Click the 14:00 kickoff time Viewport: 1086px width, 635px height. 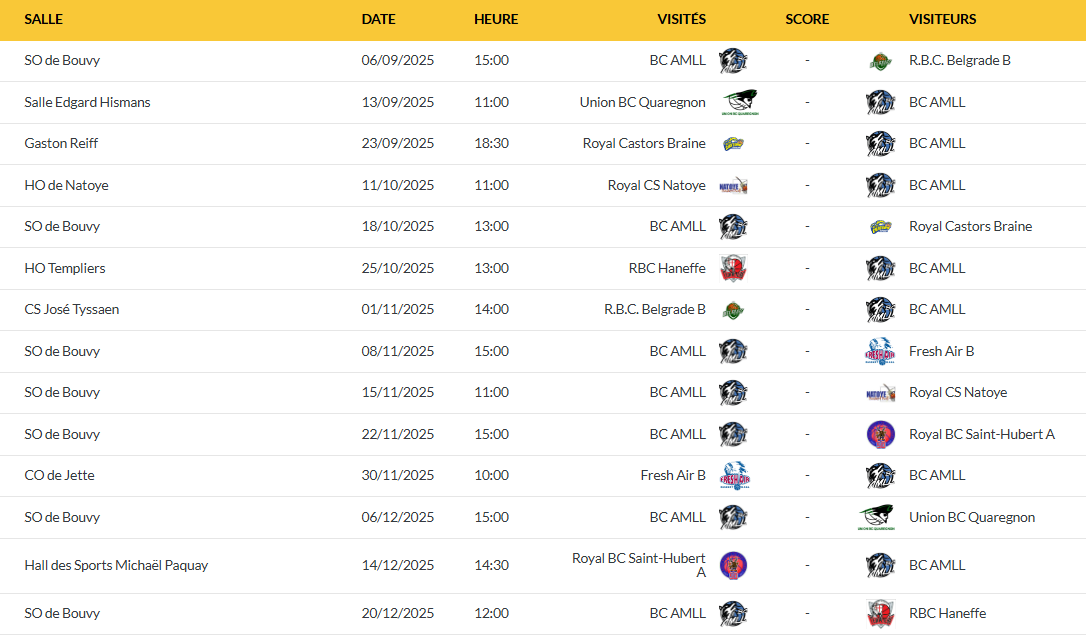tap(492, 310)
